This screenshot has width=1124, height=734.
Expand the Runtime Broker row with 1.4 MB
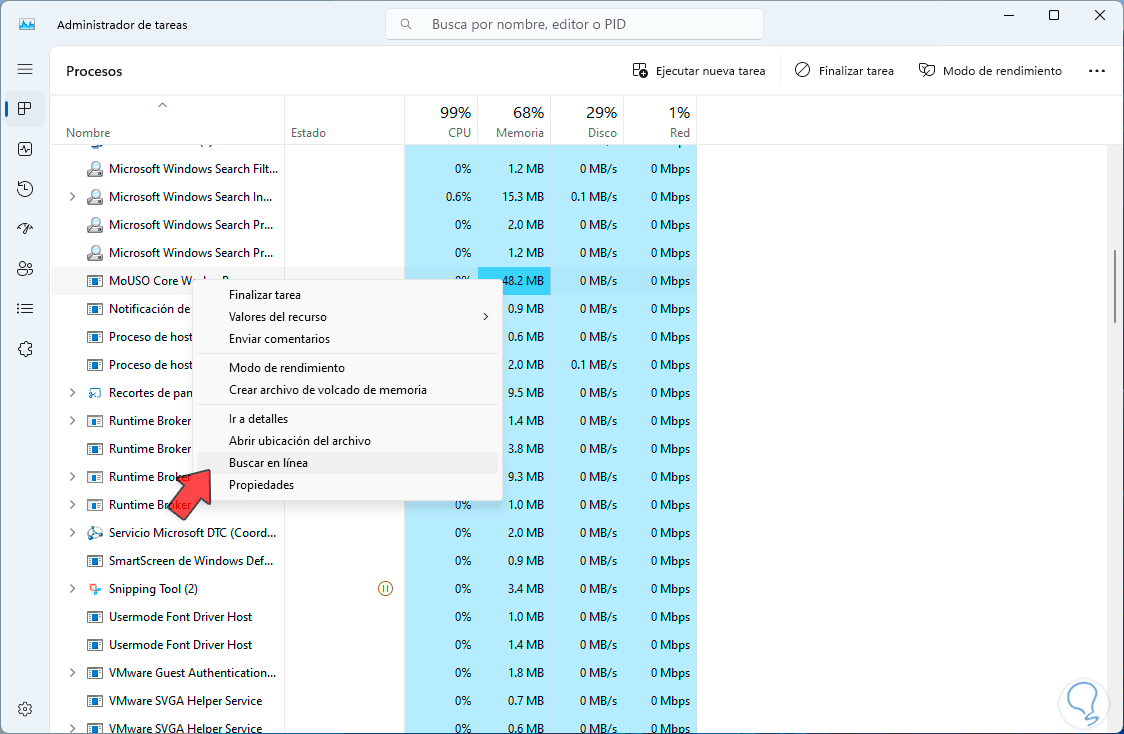click(72, 421)
